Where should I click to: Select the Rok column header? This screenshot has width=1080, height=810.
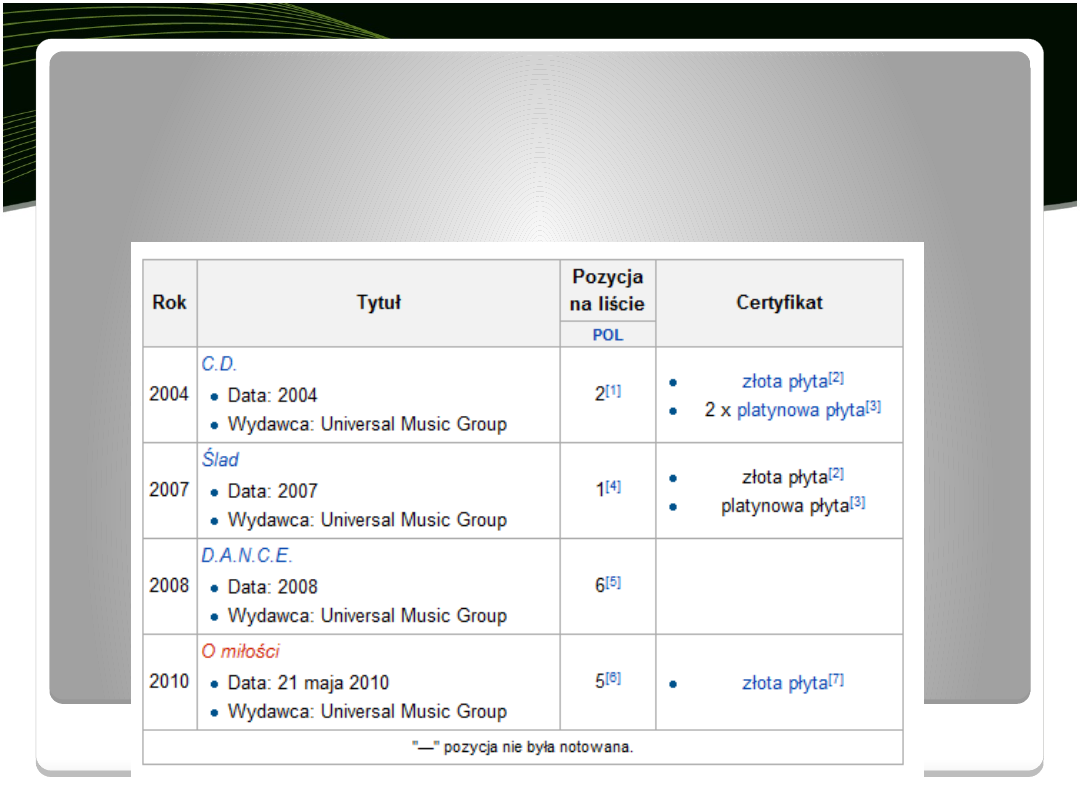click(169, 303)
